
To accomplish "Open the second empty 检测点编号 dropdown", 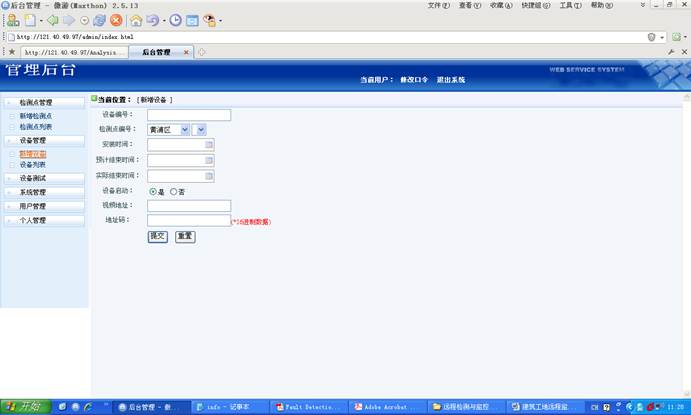I will 200,130.
